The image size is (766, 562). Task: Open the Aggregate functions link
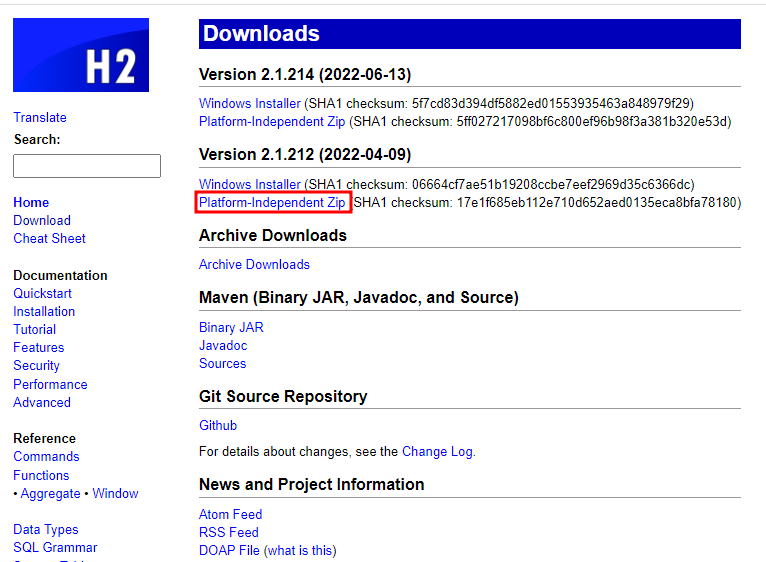50,494
